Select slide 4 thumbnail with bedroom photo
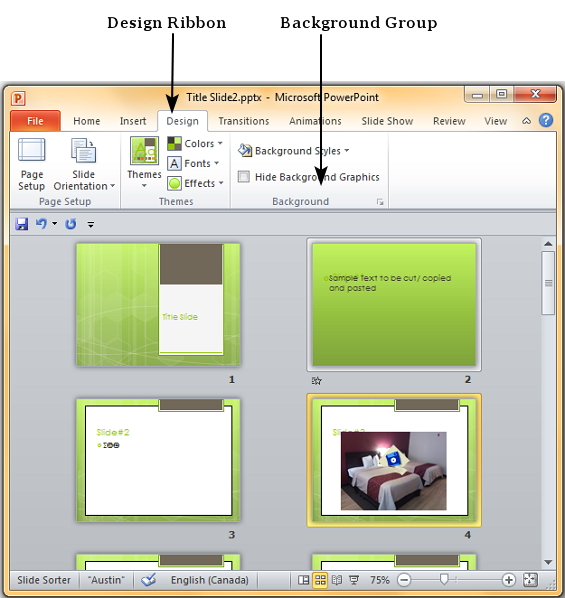 (394, 460)
